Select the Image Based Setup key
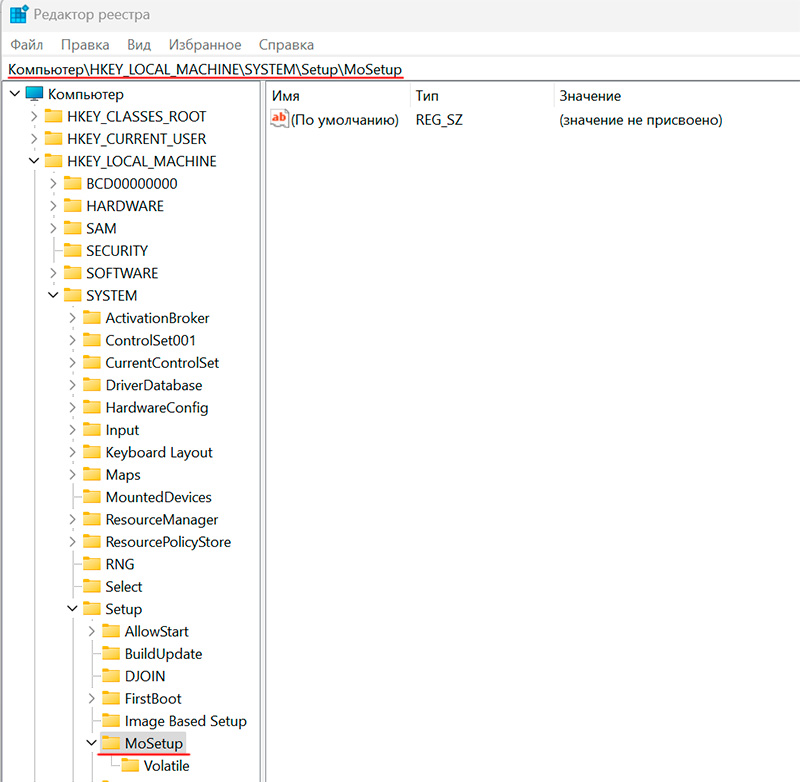Image resolution: width=800 pixels, height=782 pixels. 185,721
